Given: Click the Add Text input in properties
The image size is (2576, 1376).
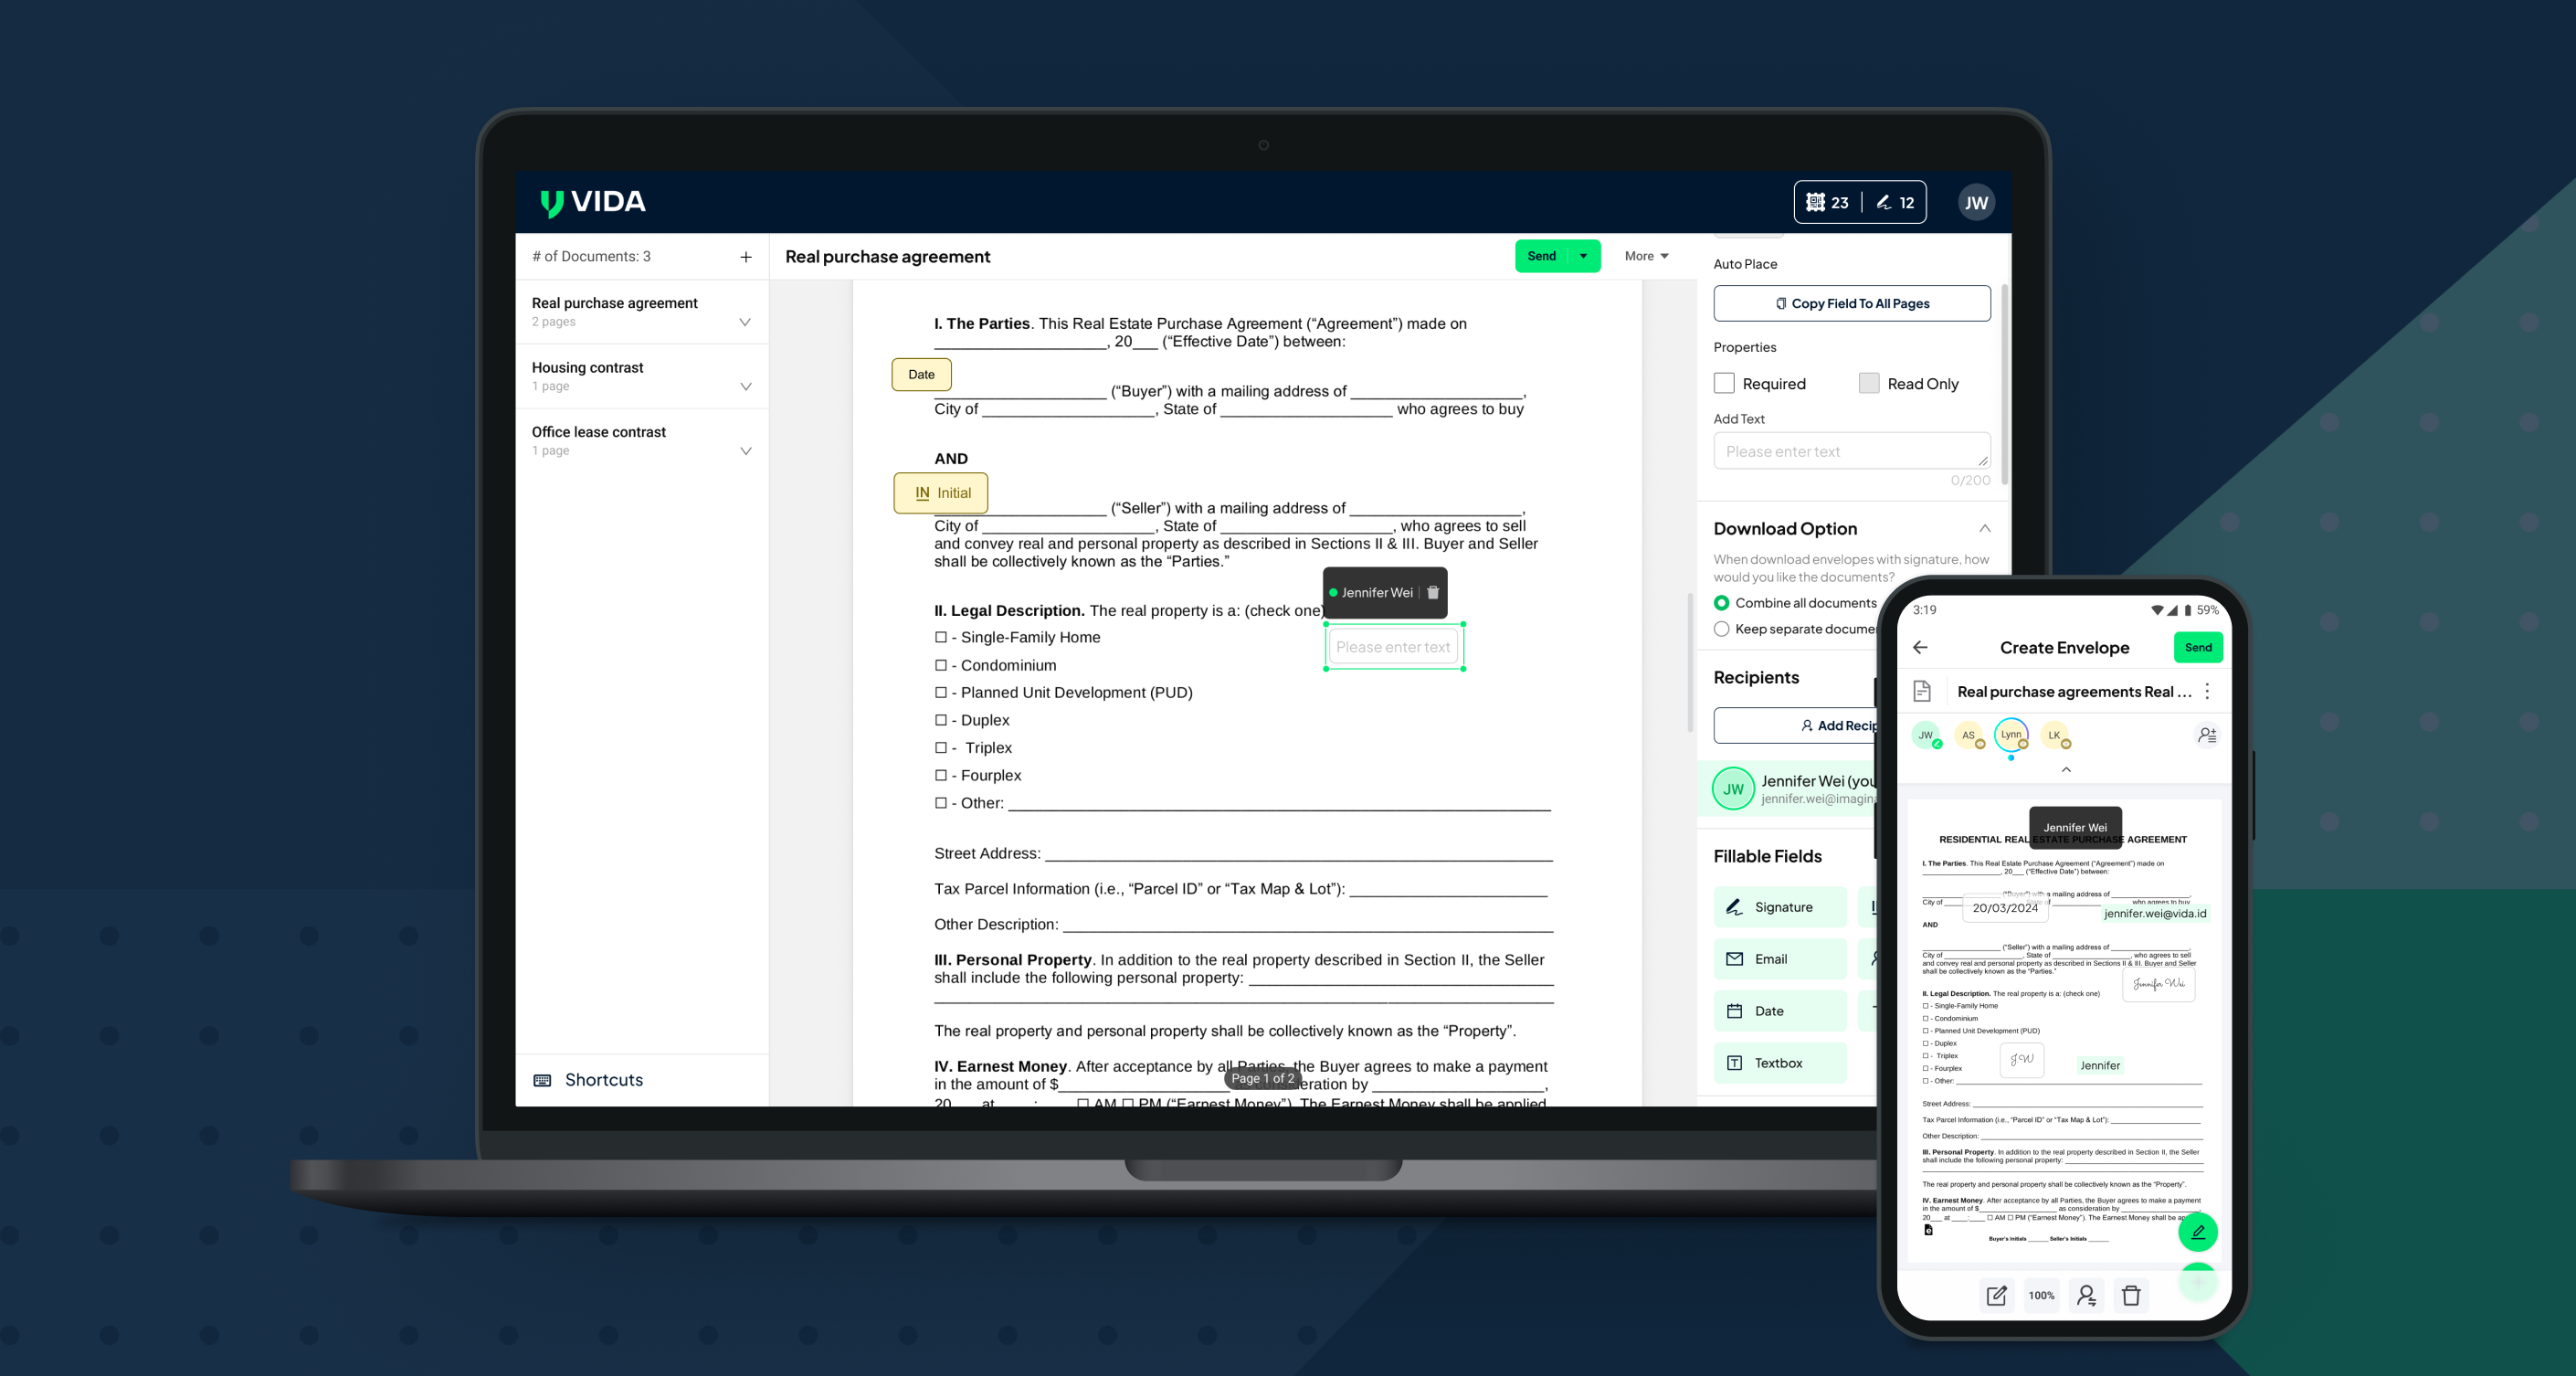Looking at the screenshot, I should [1851, 451].
